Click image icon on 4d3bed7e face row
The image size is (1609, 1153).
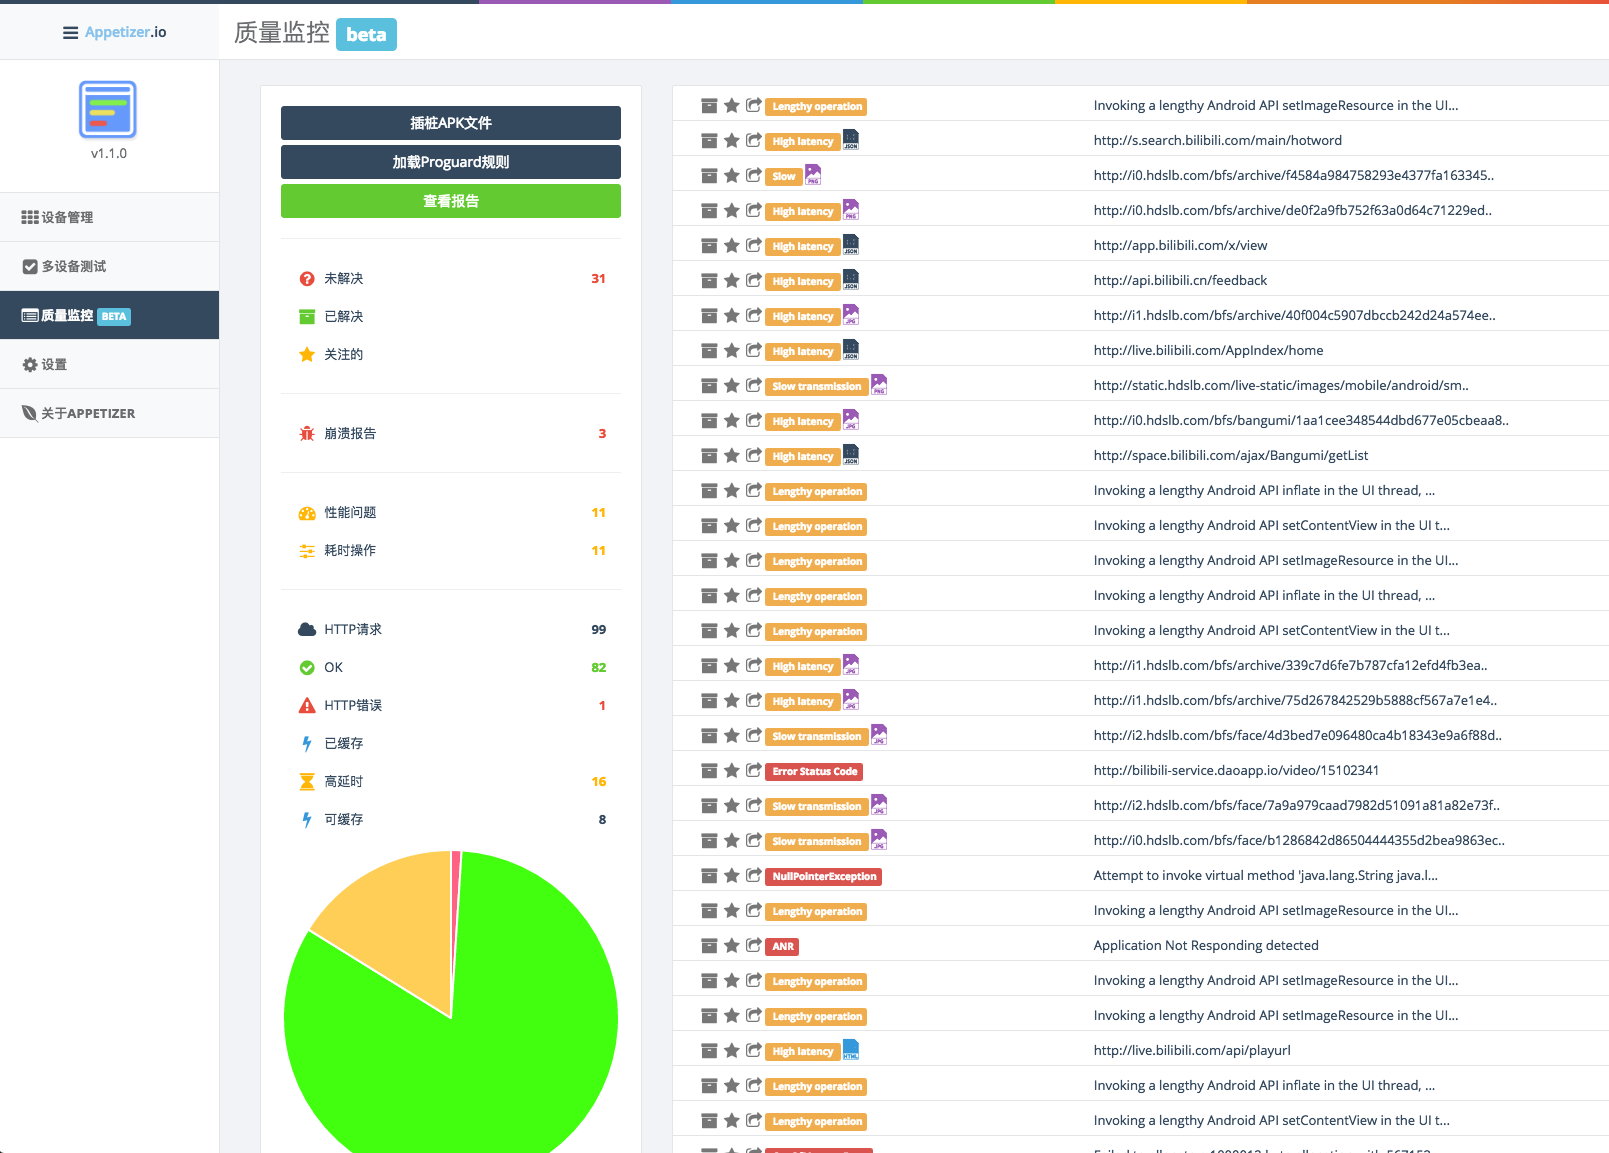point(879,734)
